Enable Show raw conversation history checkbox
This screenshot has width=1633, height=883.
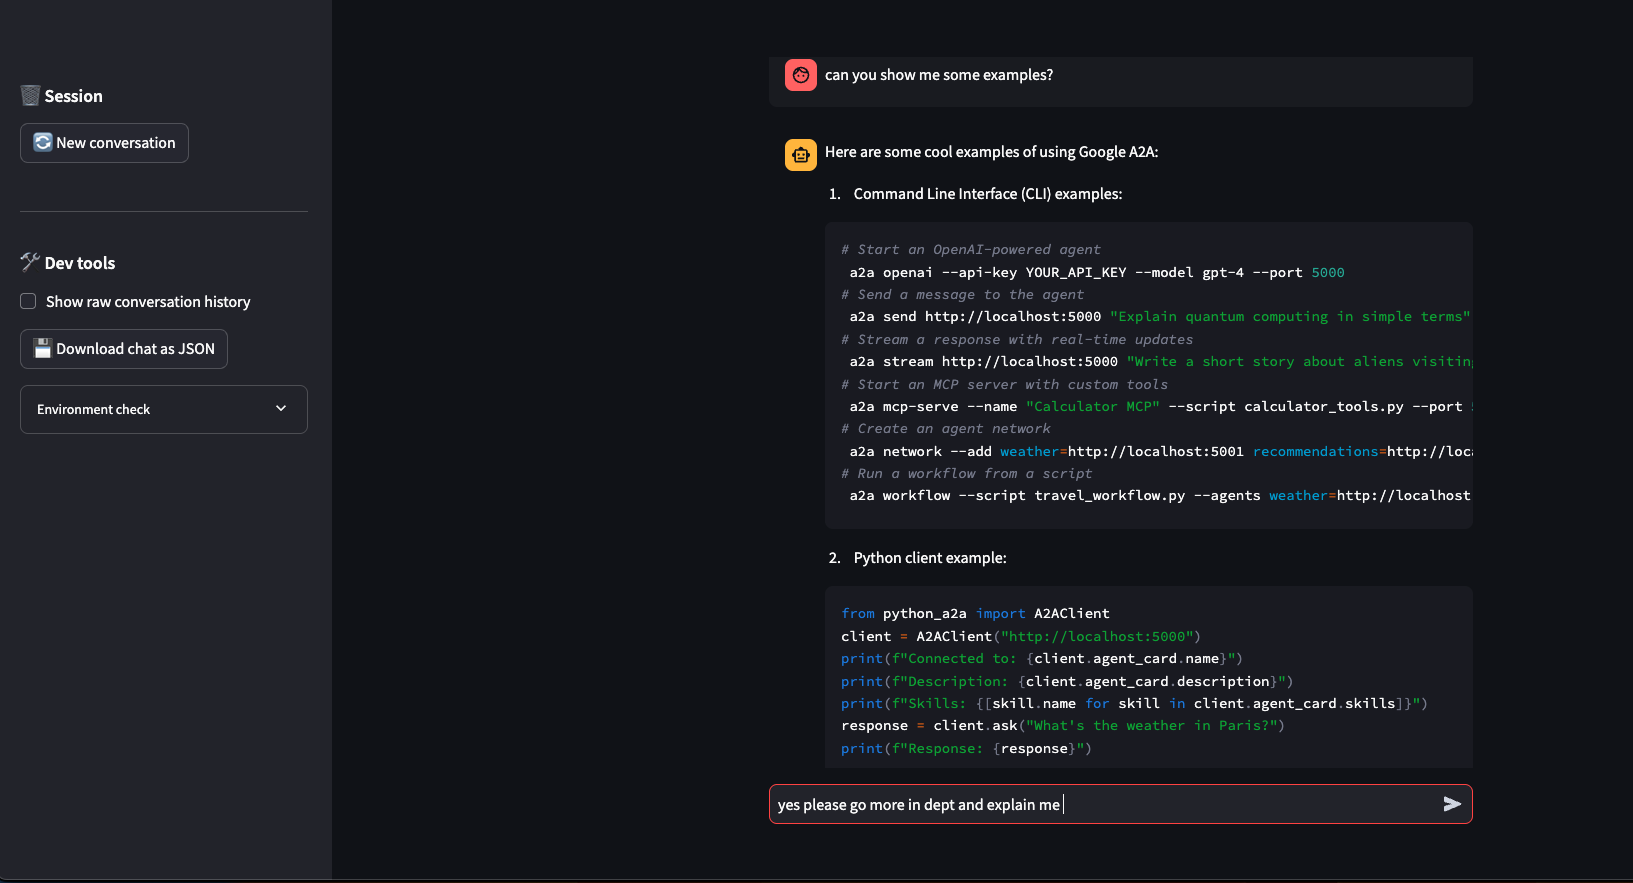pyautogui.click(x=28, y=301)
